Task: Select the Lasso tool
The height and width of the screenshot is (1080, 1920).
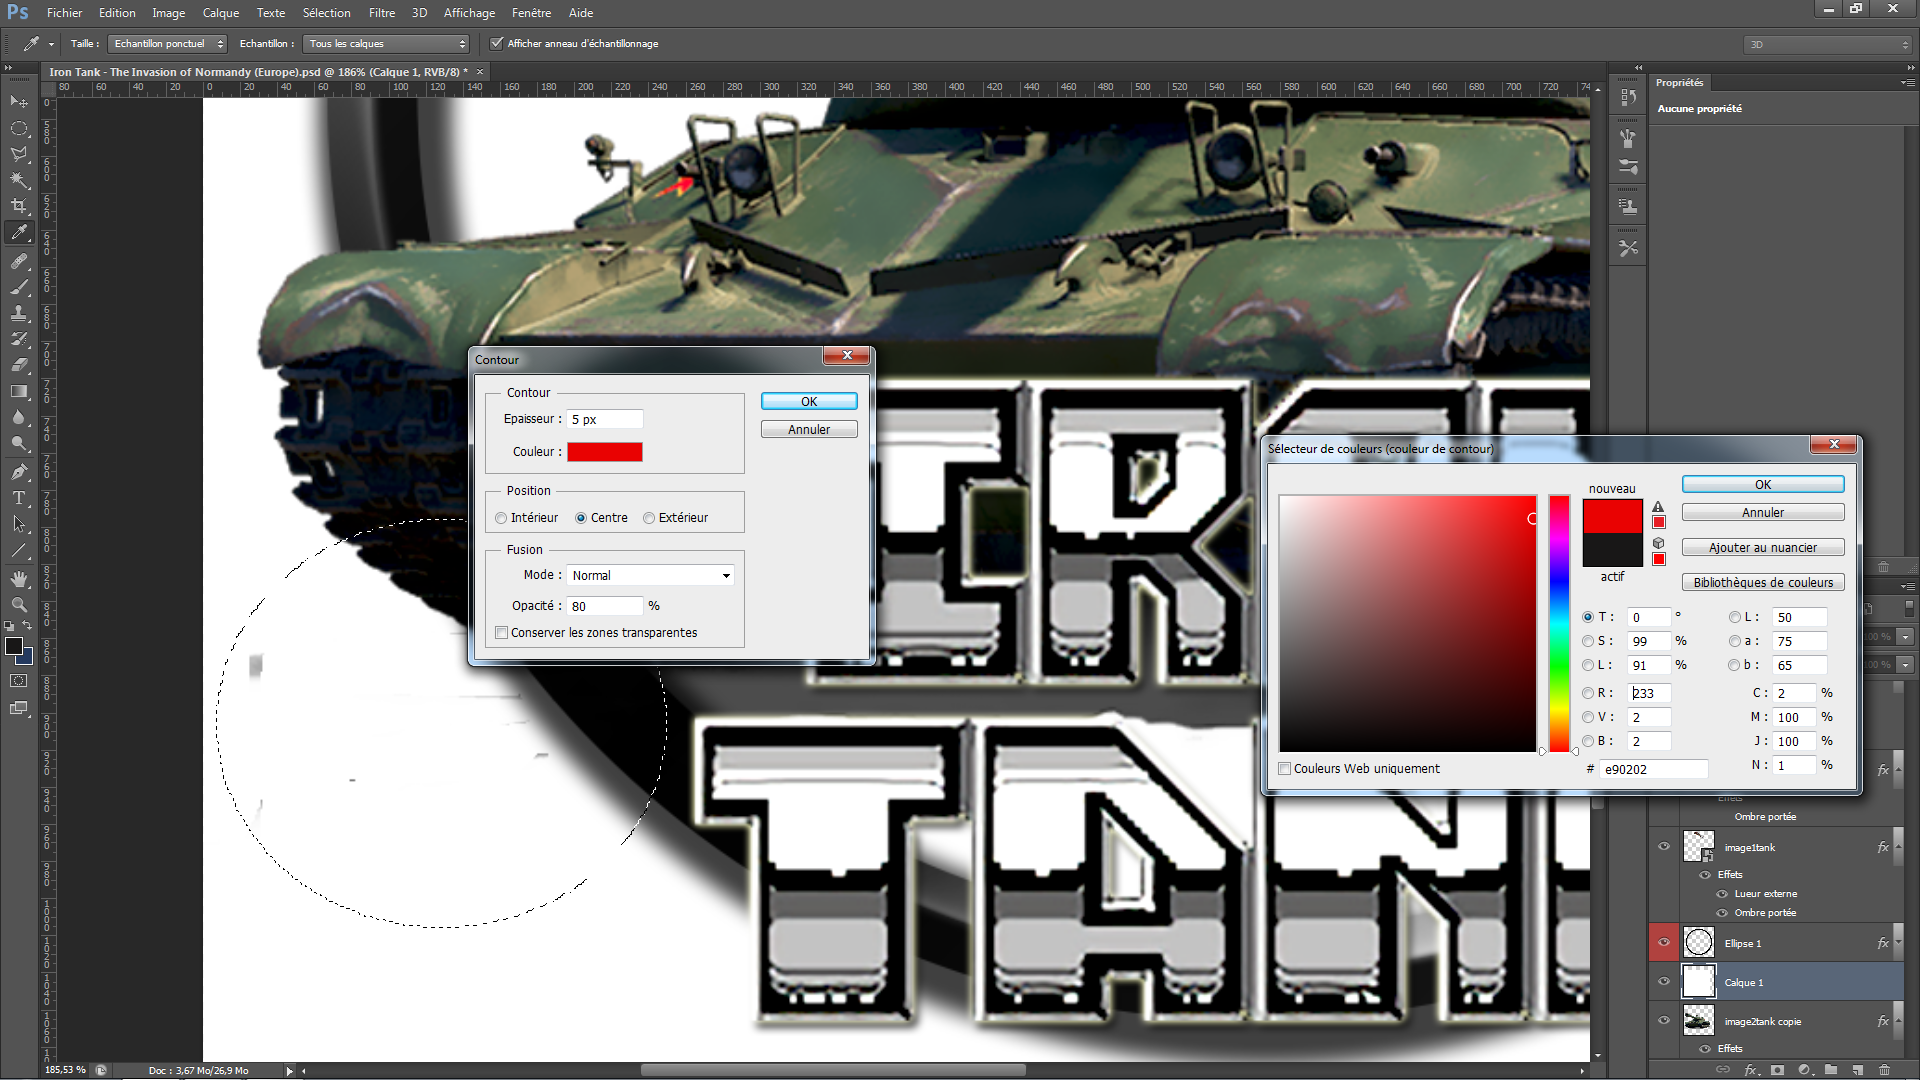Action: tap(19, 154)
